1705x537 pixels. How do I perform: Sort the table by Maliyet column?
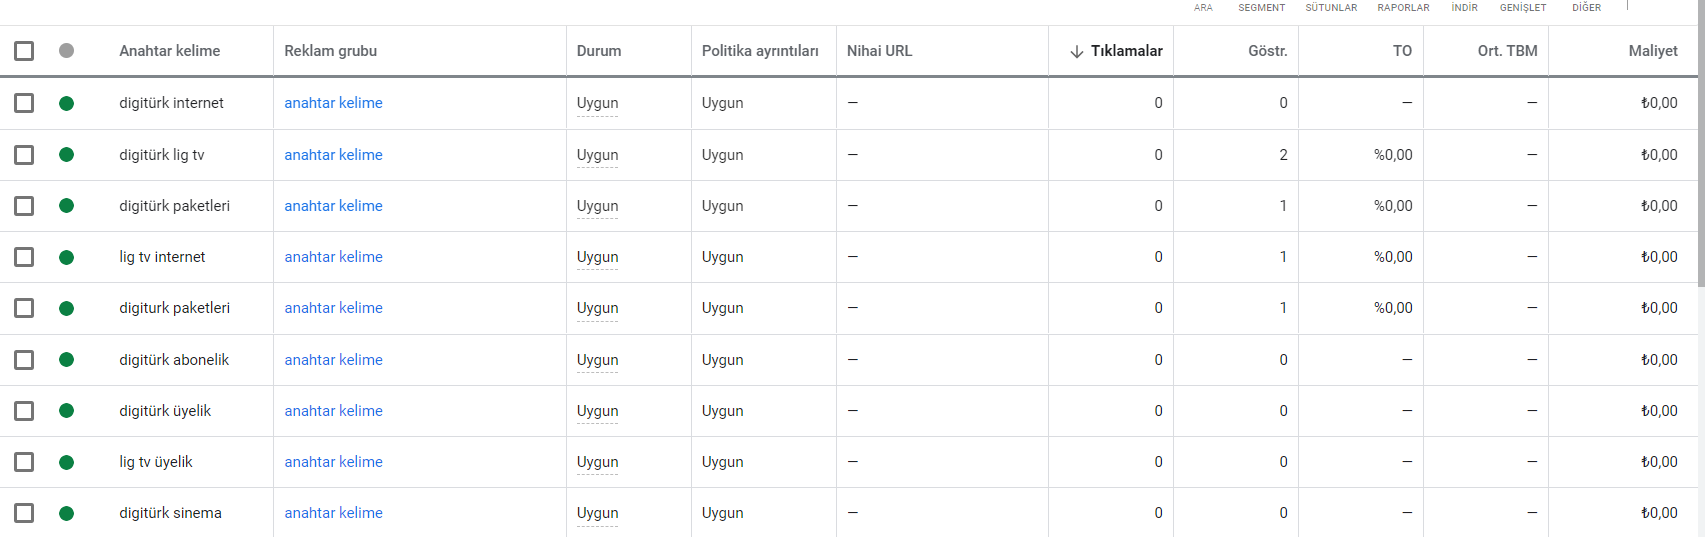1652,51
